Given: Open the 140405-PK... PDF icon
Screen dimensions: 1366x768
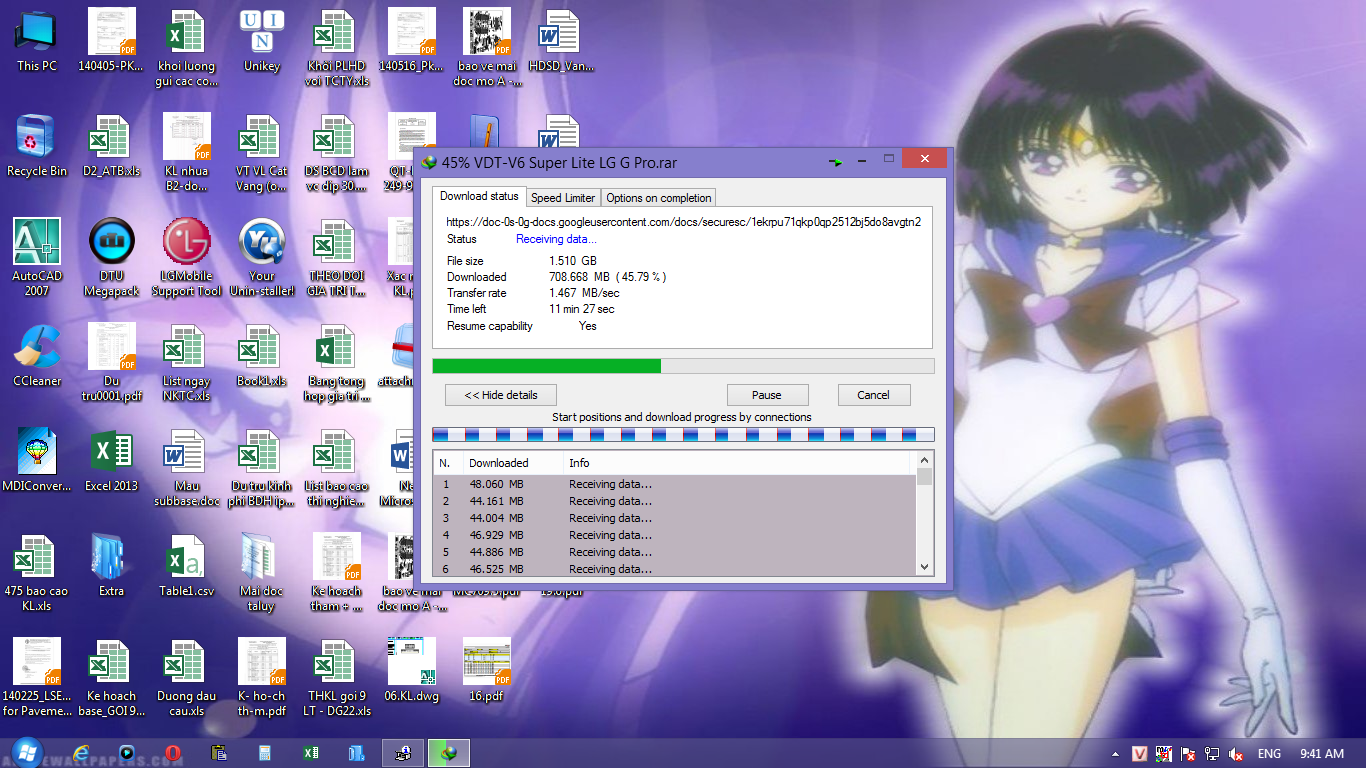Looking at the screenshot, I should (112, 41).
